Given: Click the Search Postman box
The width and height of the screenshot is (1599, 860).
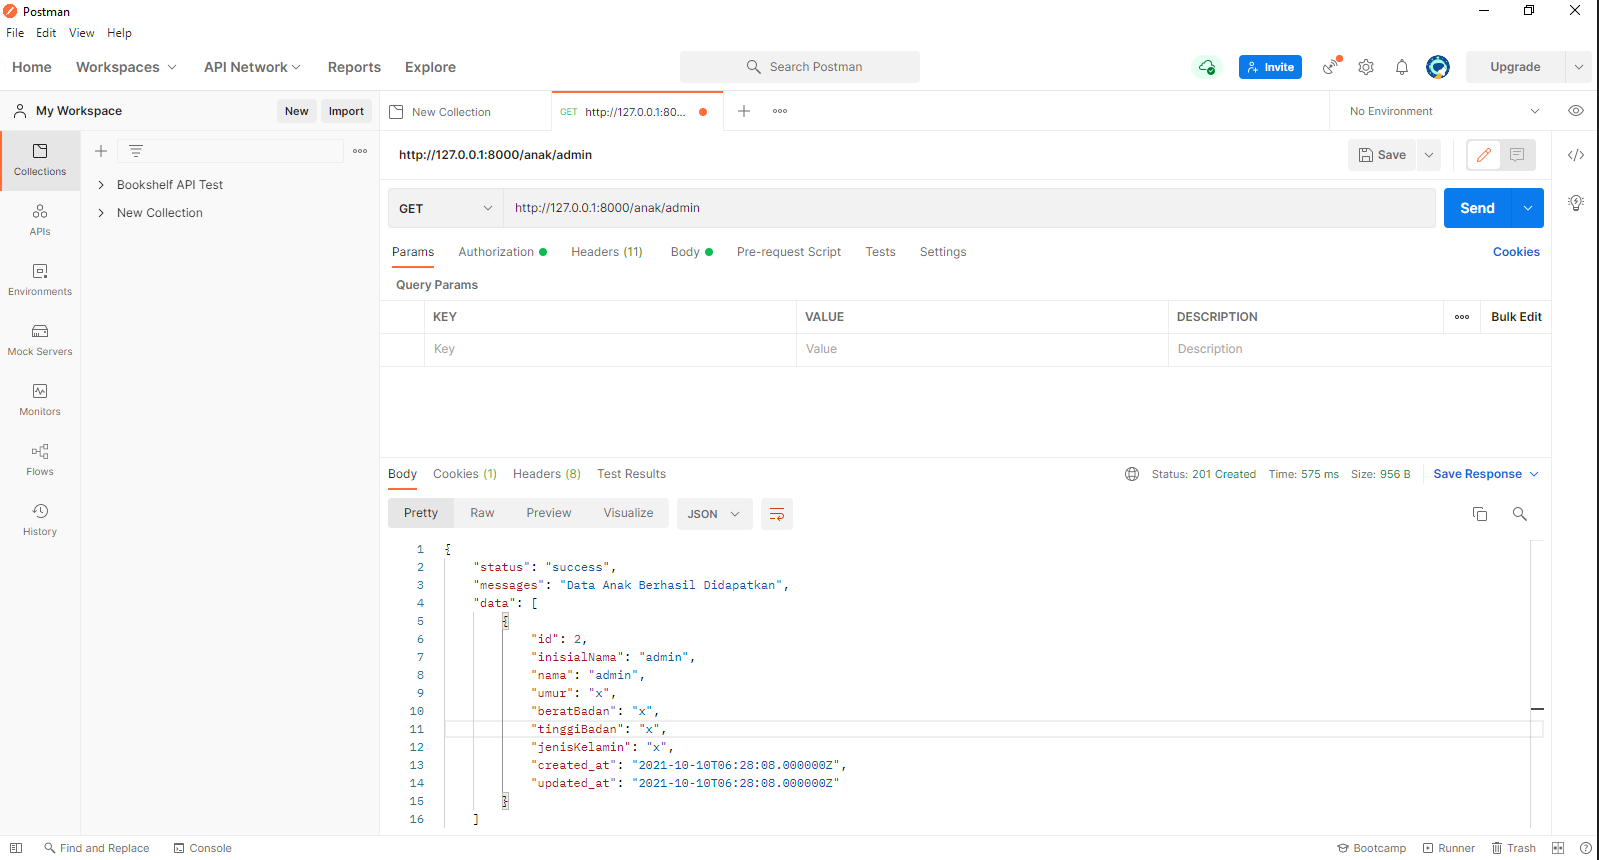Looking at the screenshot, I should (x=800, y=67).
